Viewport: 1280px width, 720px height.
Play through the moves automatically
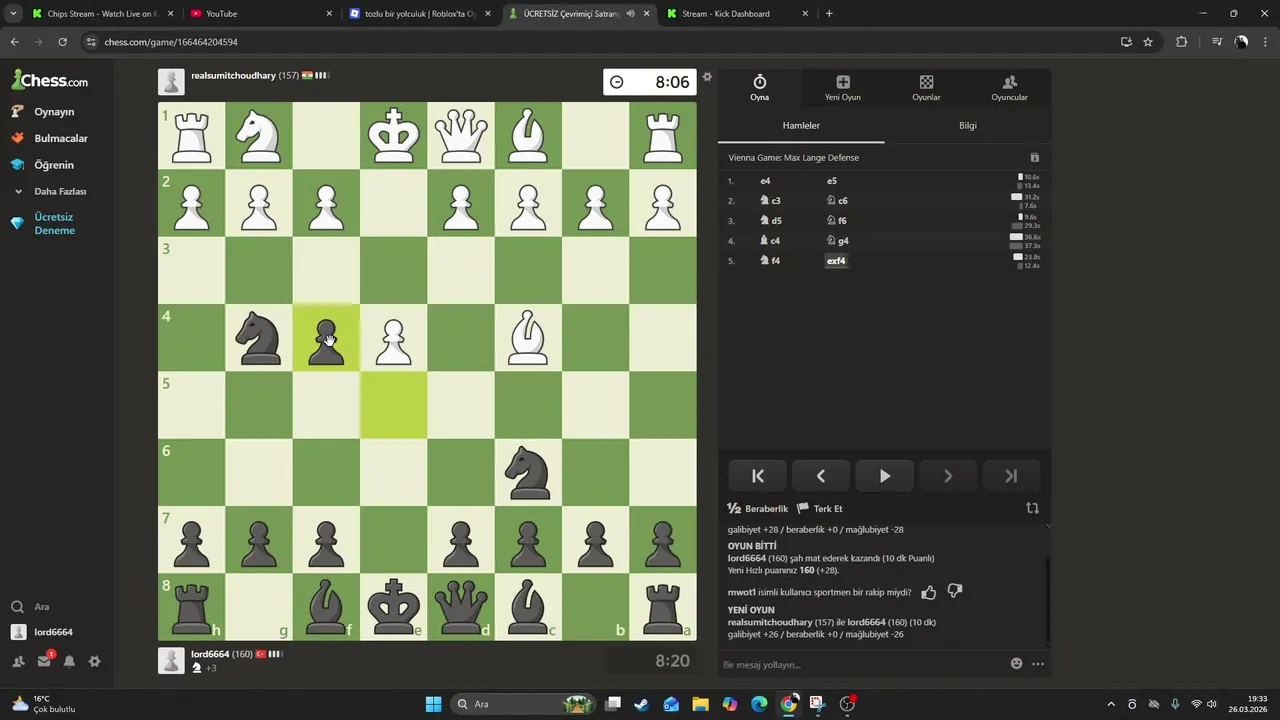[884, 476]
